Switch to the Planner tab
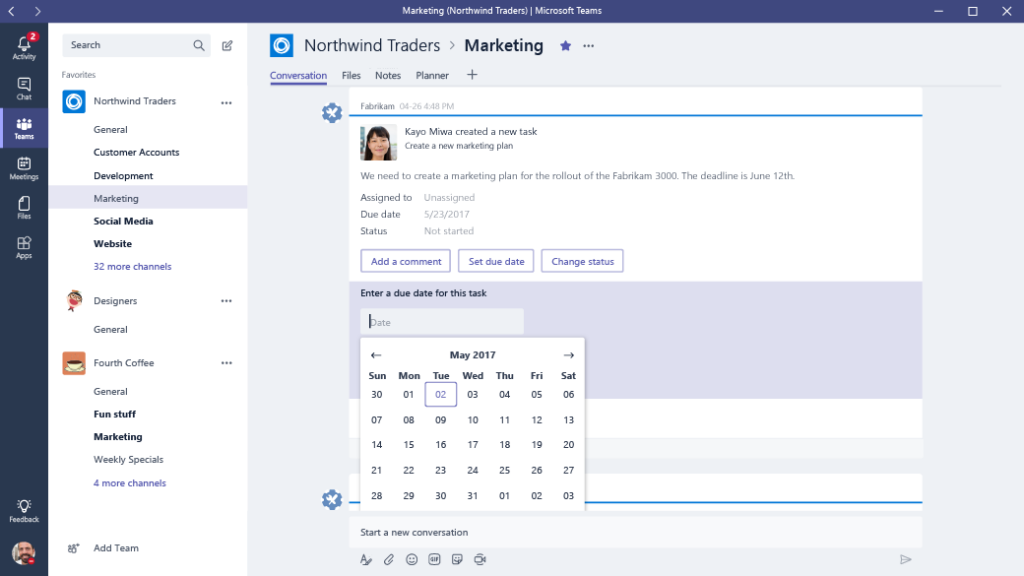Screen dimensions: 1024x576 point(432,76)
